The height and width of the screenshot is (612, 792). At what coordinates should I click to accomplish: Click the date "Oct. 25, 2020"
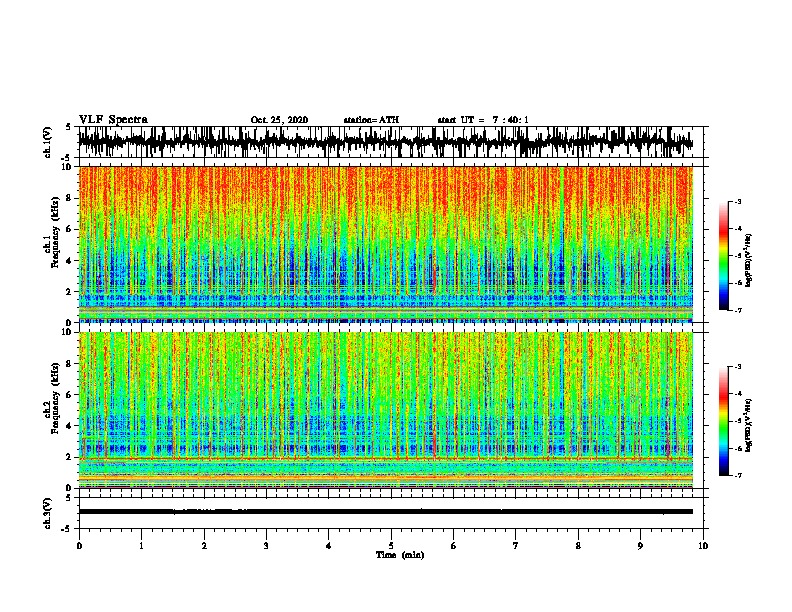pyautogui.click(x=279, y=120)
